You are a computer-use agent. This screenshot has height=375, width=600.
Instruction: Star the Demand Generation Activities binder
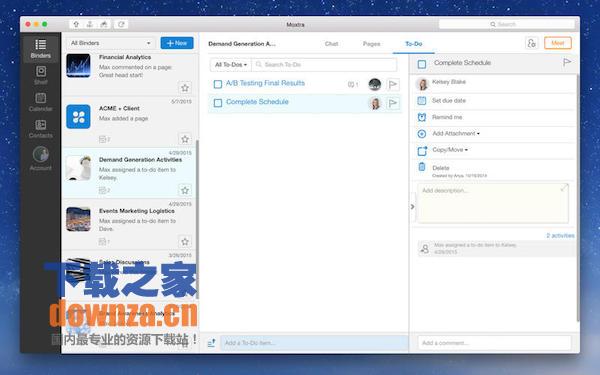click(x=185, y=190)
